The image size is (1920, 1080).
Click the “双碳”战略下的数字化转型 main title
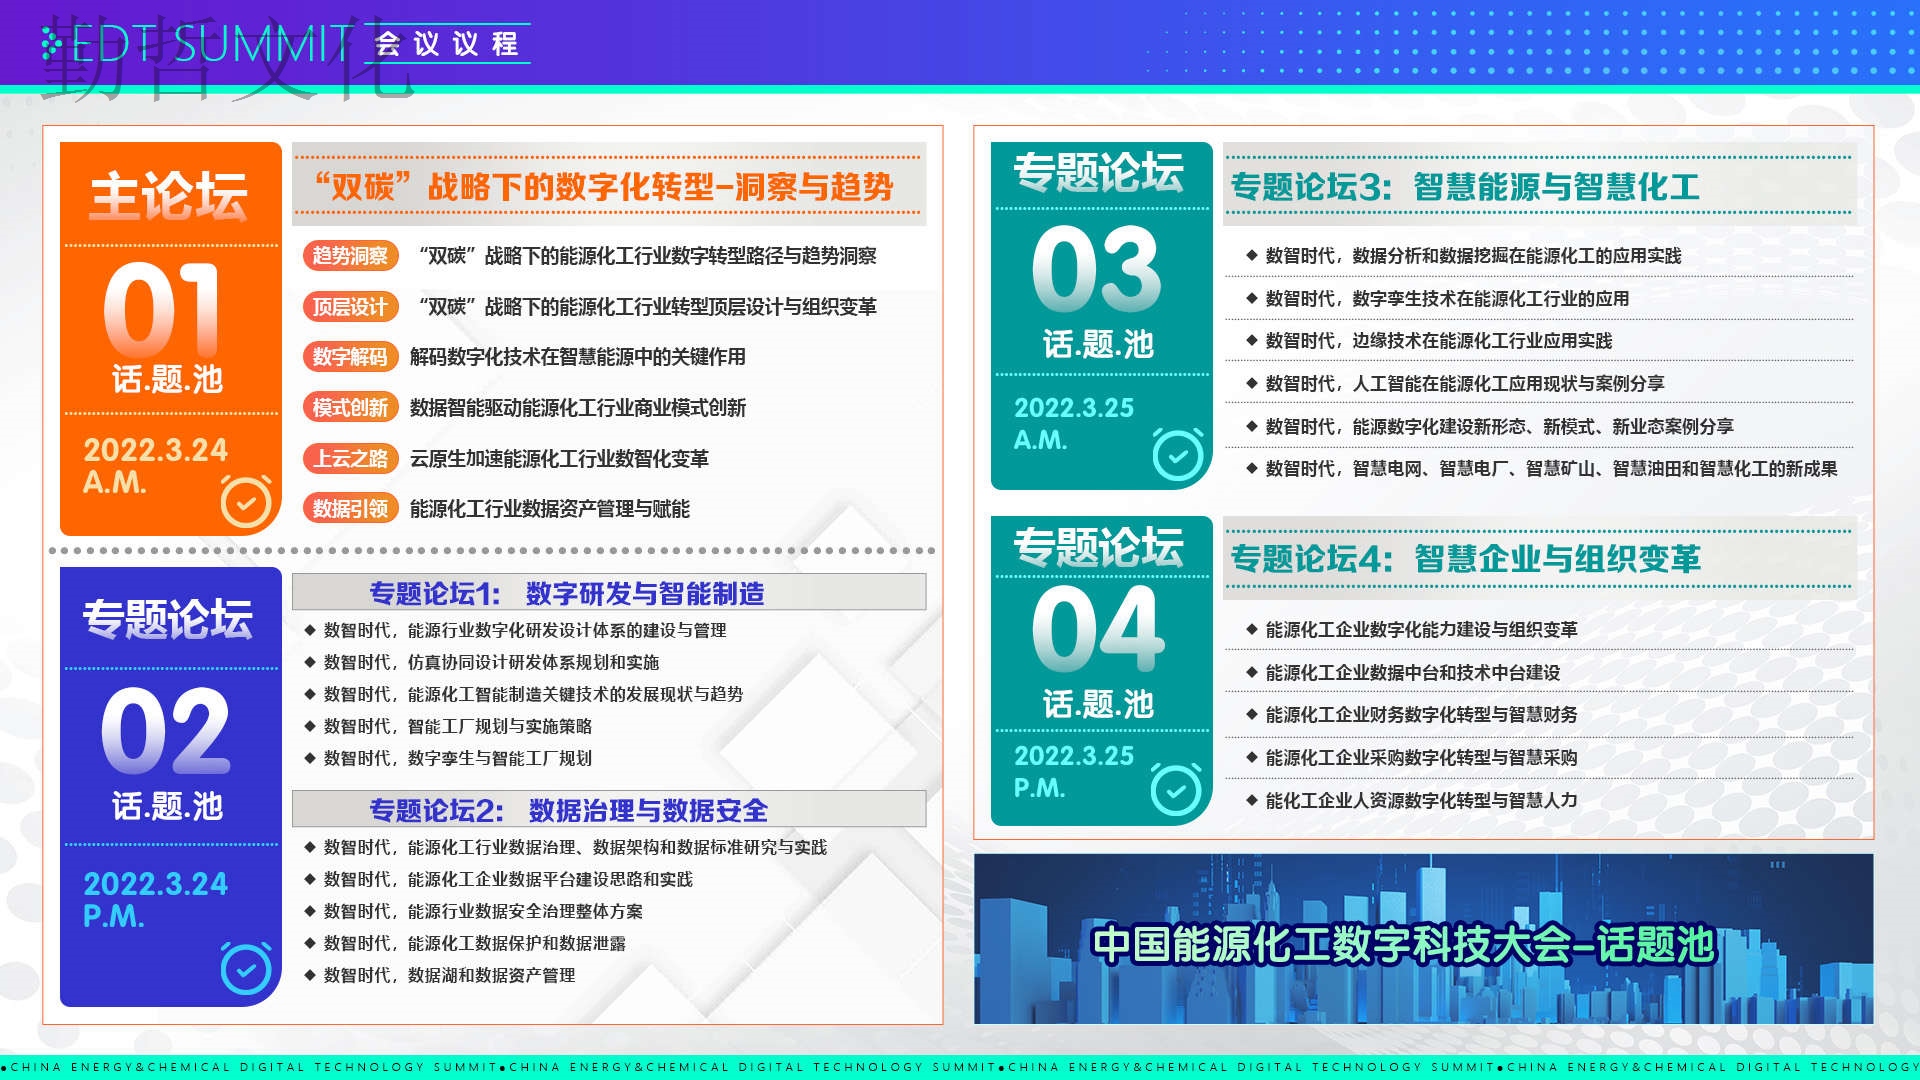coord(604,186)
